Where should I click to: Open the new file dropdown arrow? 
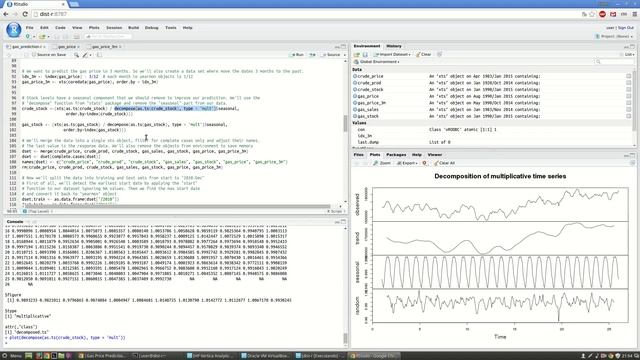point(34,36)
